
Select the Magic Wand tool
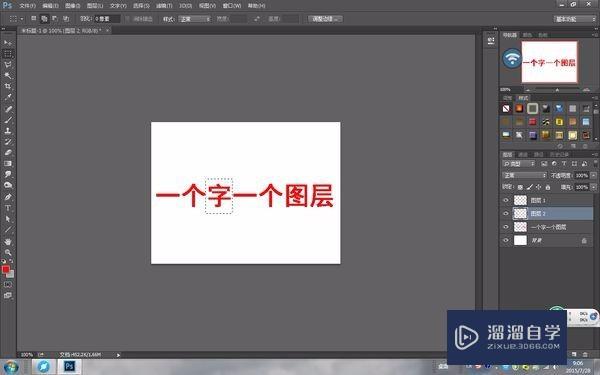pyautogui.click(x=8, y=76)
